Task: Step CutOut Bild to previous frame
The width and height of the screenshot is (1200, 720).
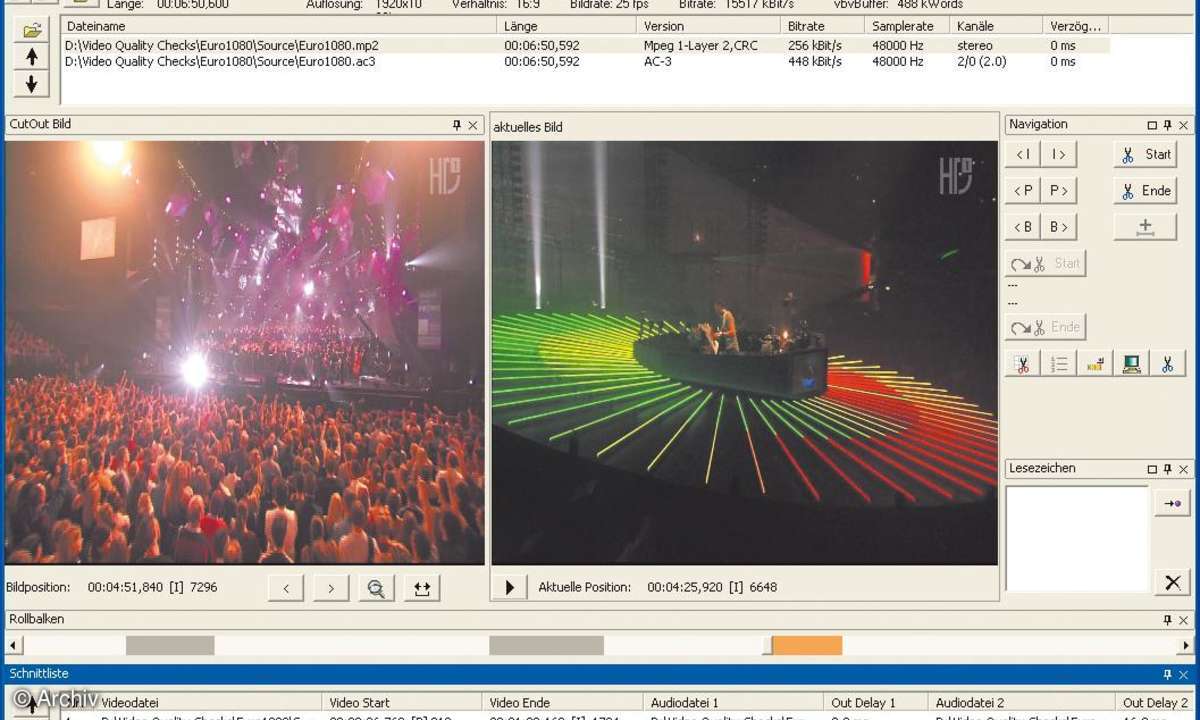Action: (286, 588)
